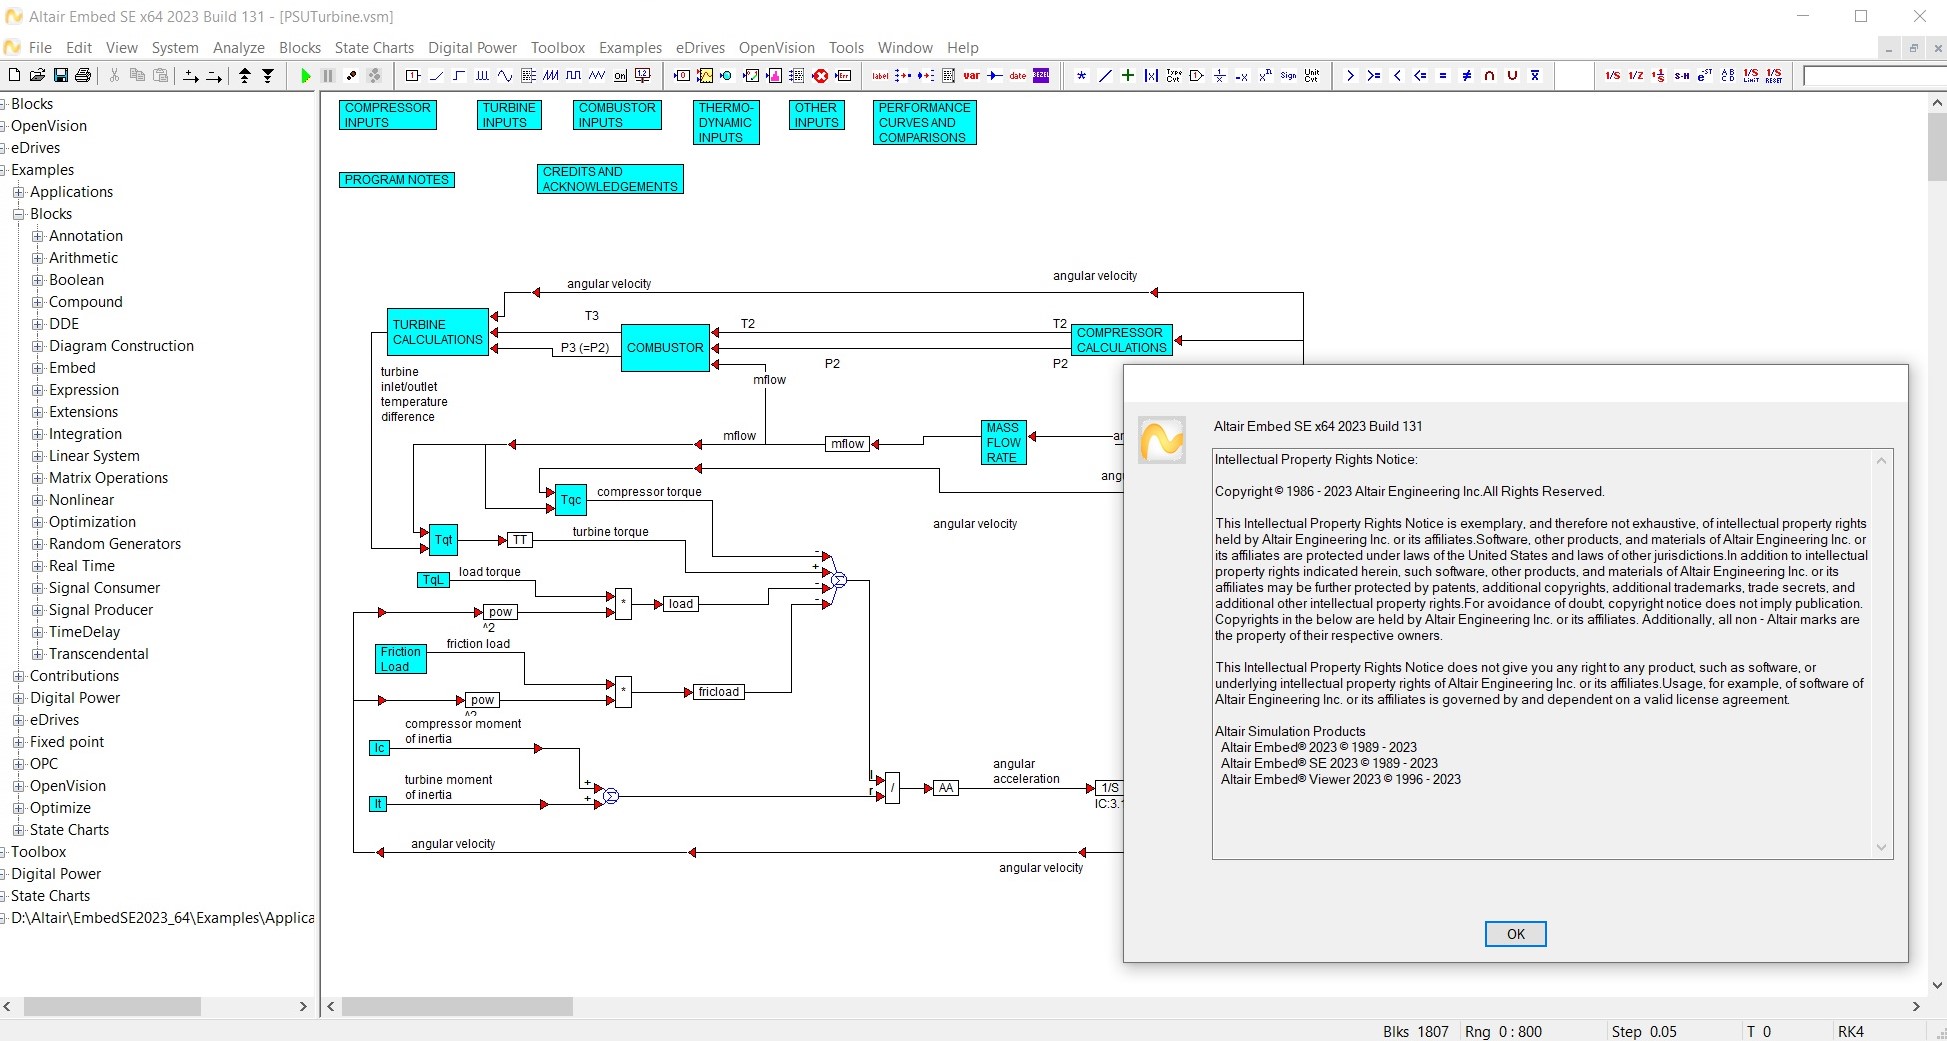Insert a histogram block icon
Image resolution: width=1947 pixels, height=1041 pixels.
[774, 75]
